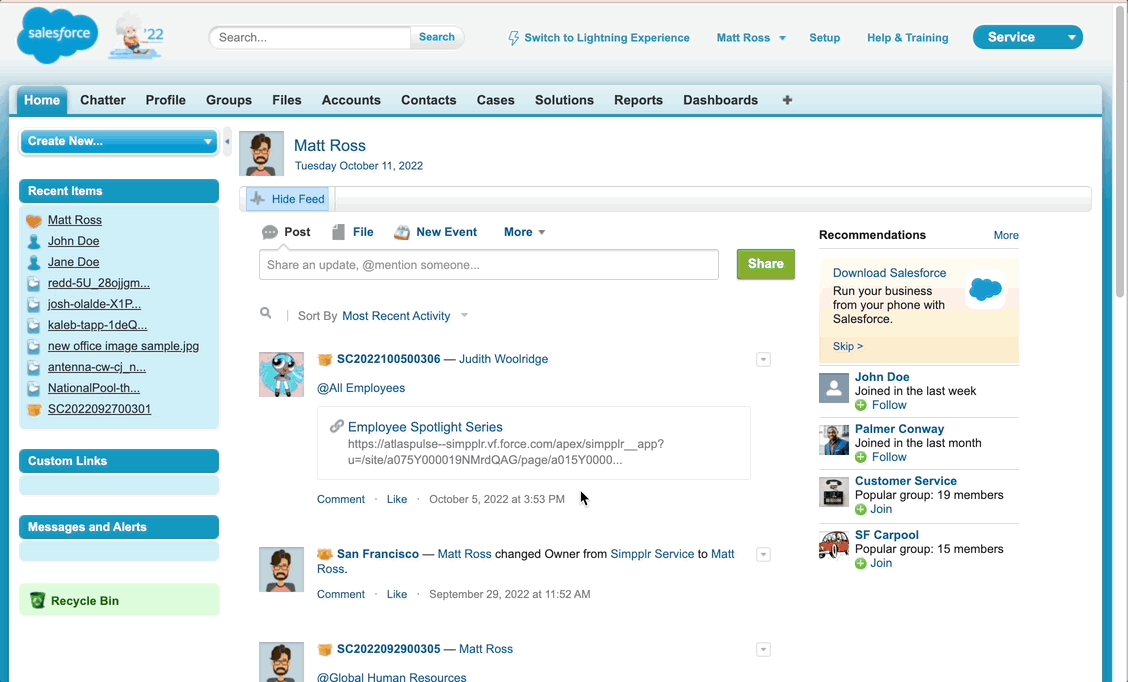Screen dimensions: 1128x682
Task: Open Matt Ross profile photo at page top
Action: click(261, 153)
